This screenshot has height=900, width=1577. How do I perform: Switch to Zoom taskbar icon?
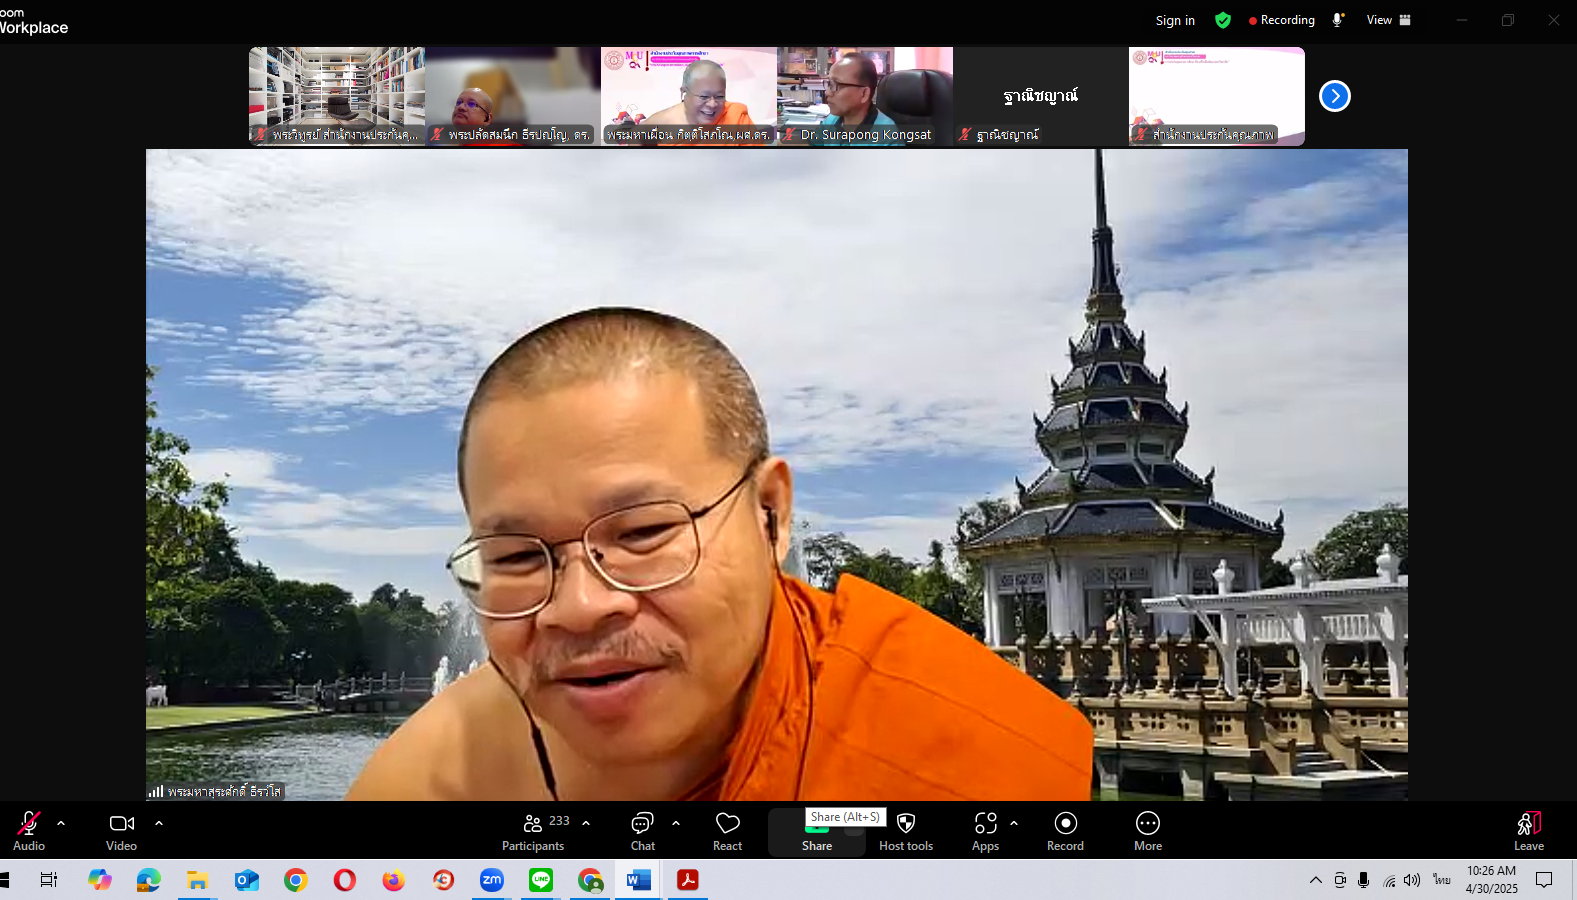coord(492,880)
